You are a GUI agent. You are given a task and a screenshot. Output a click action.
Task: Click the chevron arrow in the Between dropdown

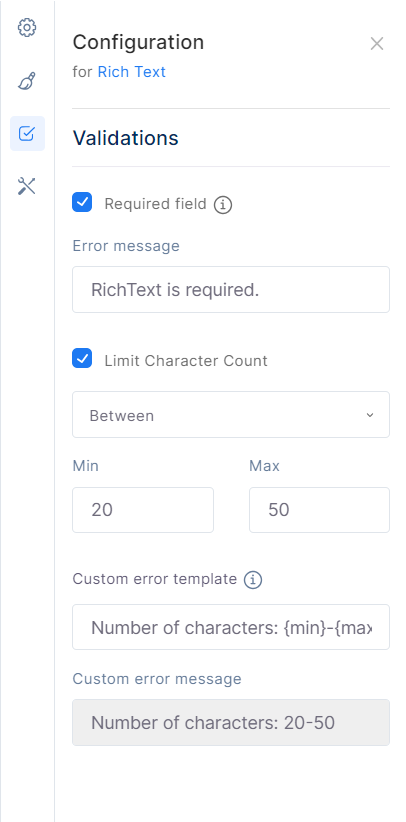pos(370,415)
